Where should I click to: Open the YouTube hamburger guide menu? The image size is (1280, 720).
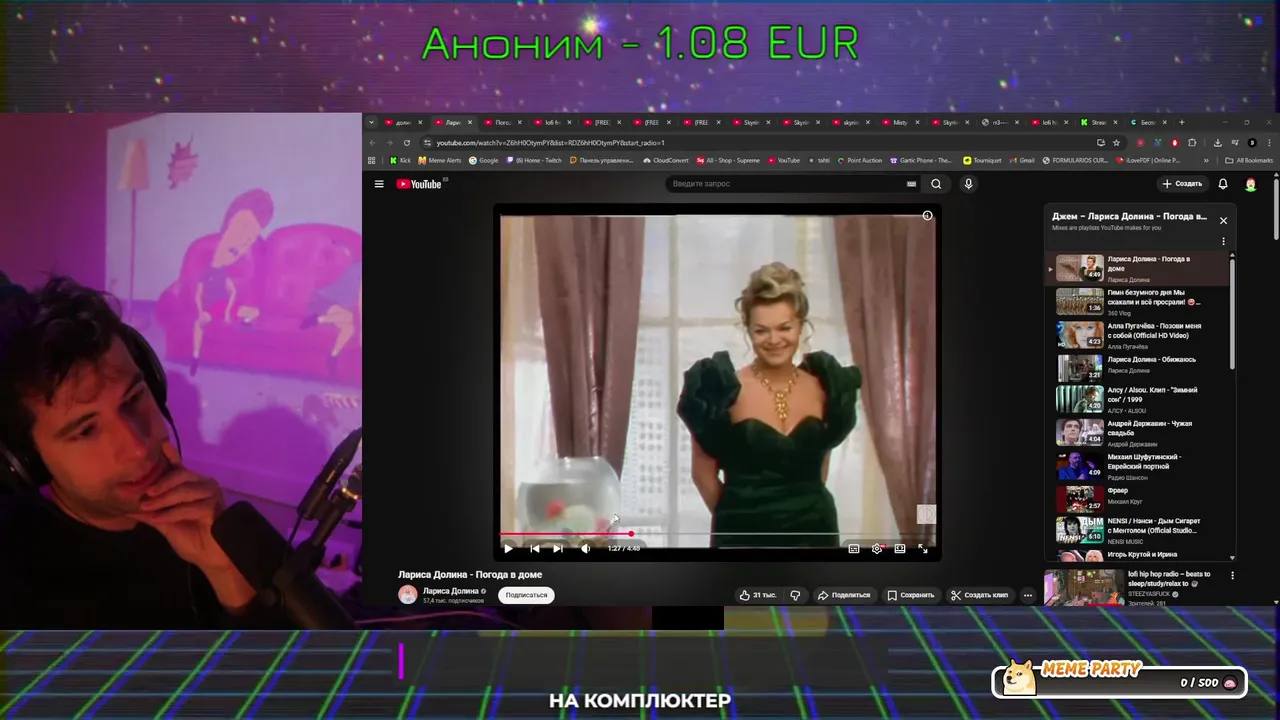379,184
